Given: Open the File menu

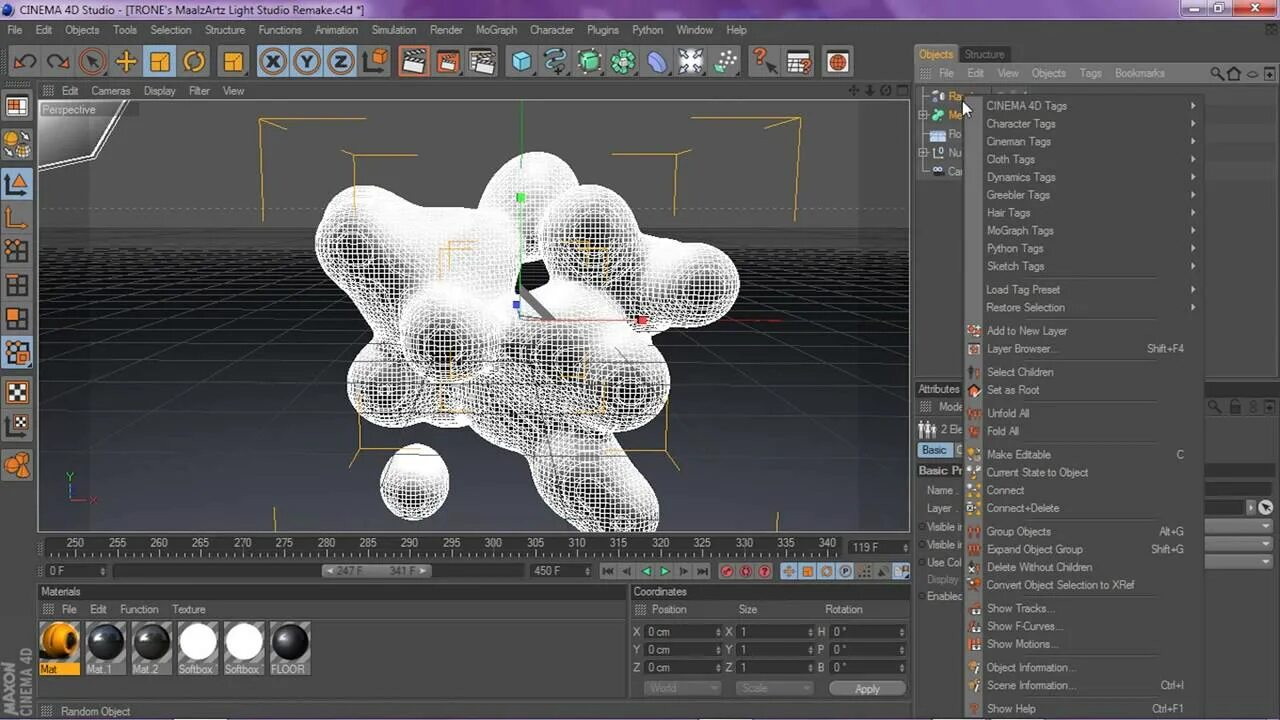Looking at the screenshot, I should [15, 30].
